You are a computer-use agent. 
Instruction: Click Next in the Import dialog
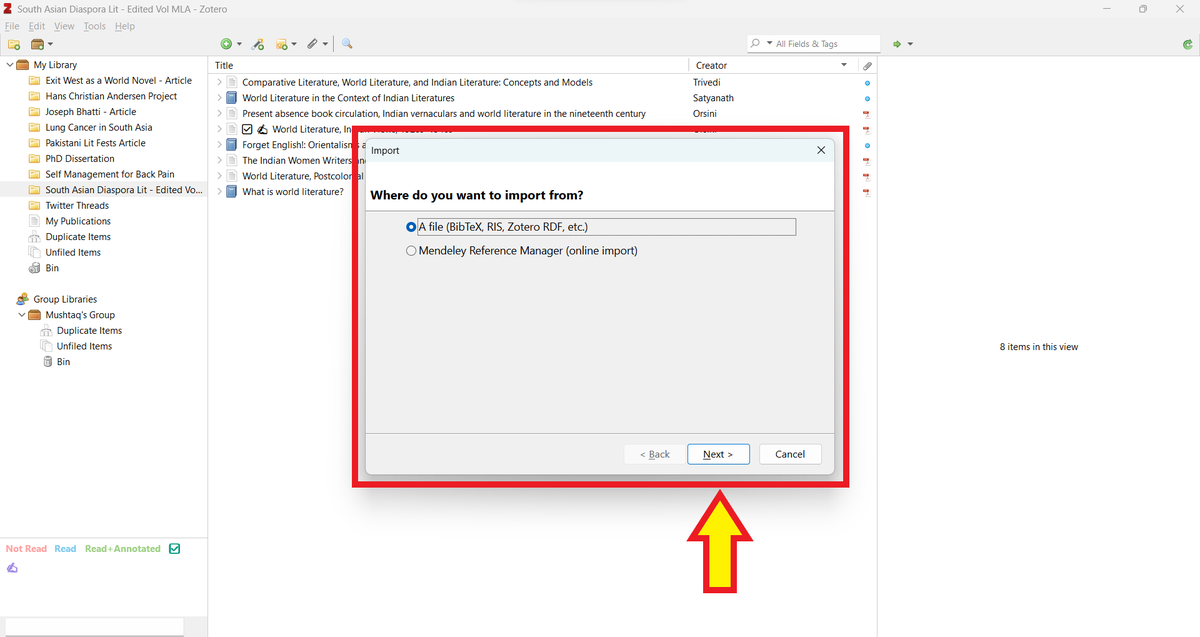click(x=718, y=454)
